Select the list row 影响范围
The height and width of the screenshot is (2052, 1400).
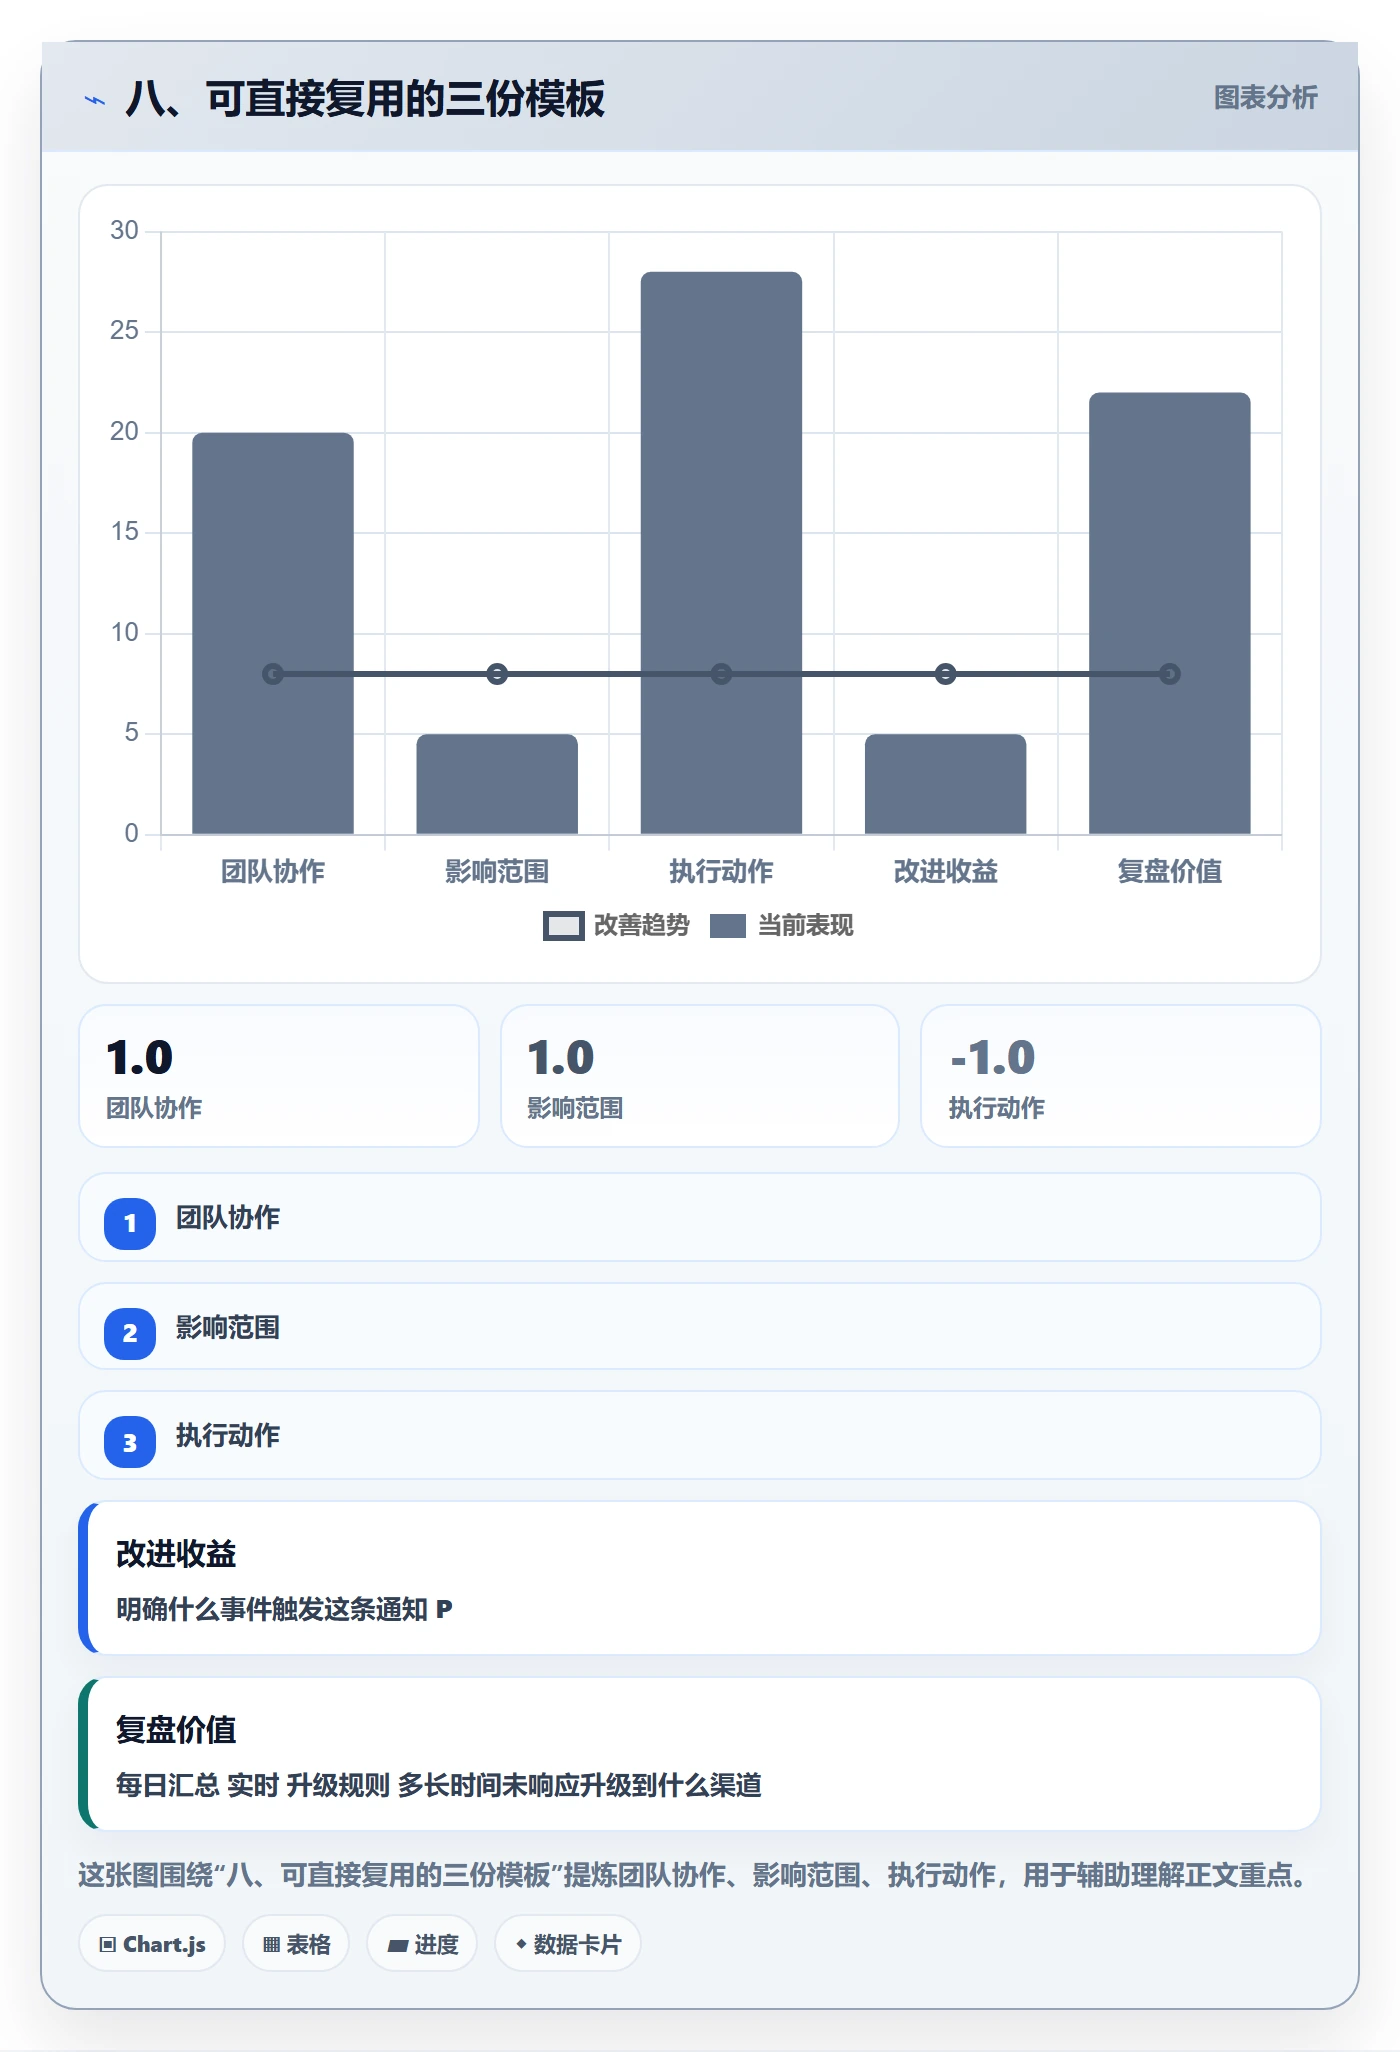(700, 1326)
